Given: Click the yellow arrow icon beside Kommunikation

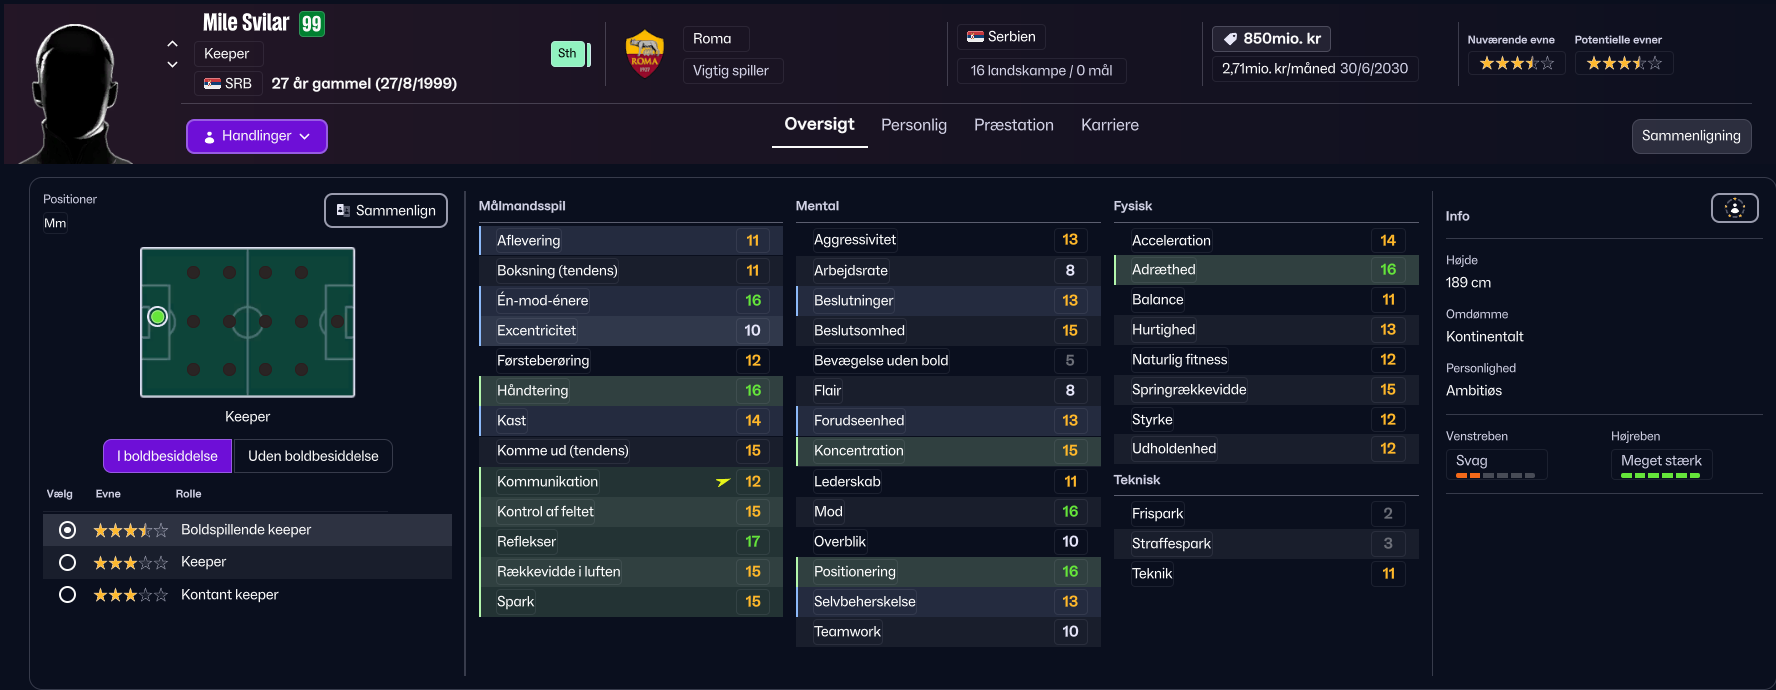Looking at the screenshot, I should pos(723,482).
